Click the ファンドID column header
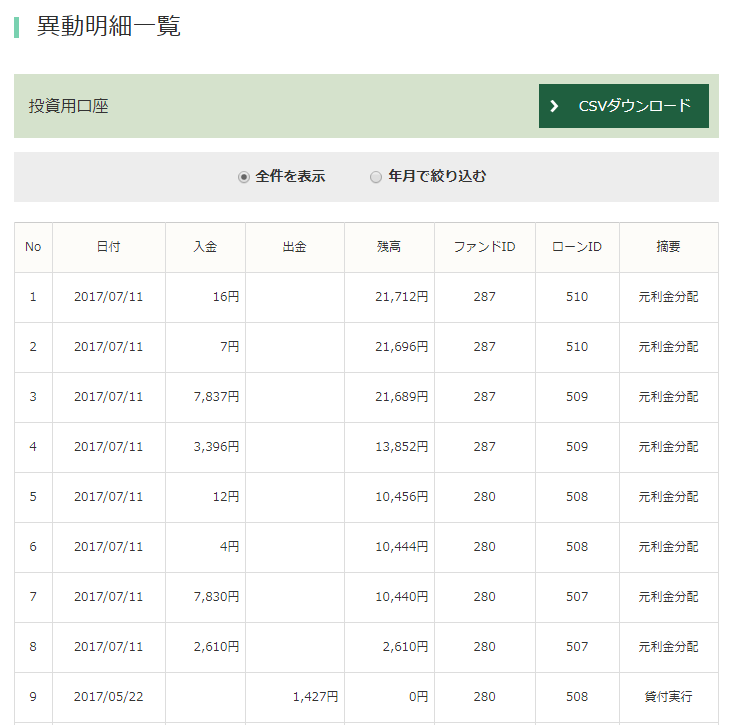 pos(484,247)
